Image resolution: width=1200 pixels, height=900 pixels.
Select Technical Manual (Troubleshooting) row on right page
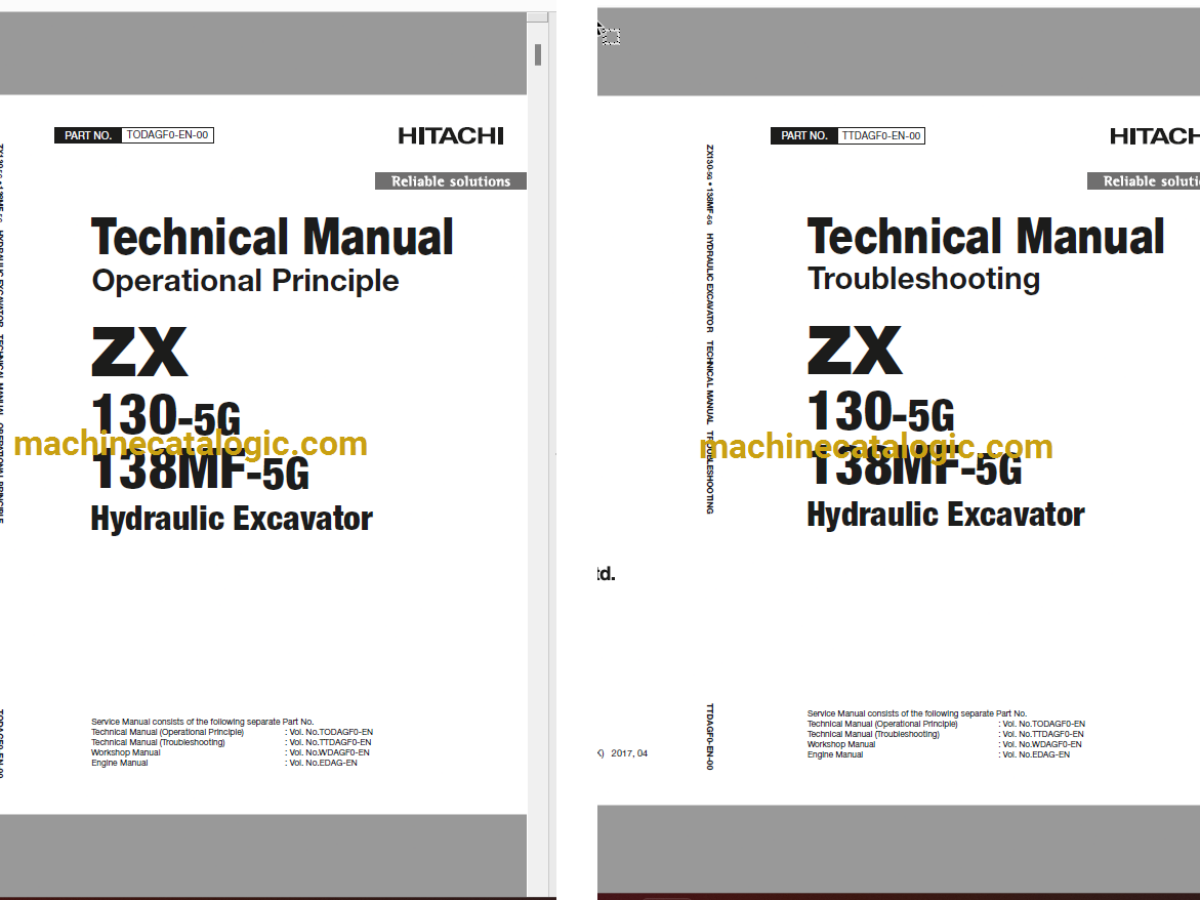(945, 734)
